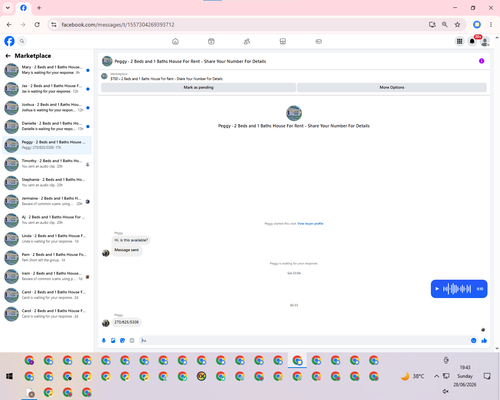This screenshot has width=500, height=400.
Task: Open a new browser tab
Action: tap(39, 8)
